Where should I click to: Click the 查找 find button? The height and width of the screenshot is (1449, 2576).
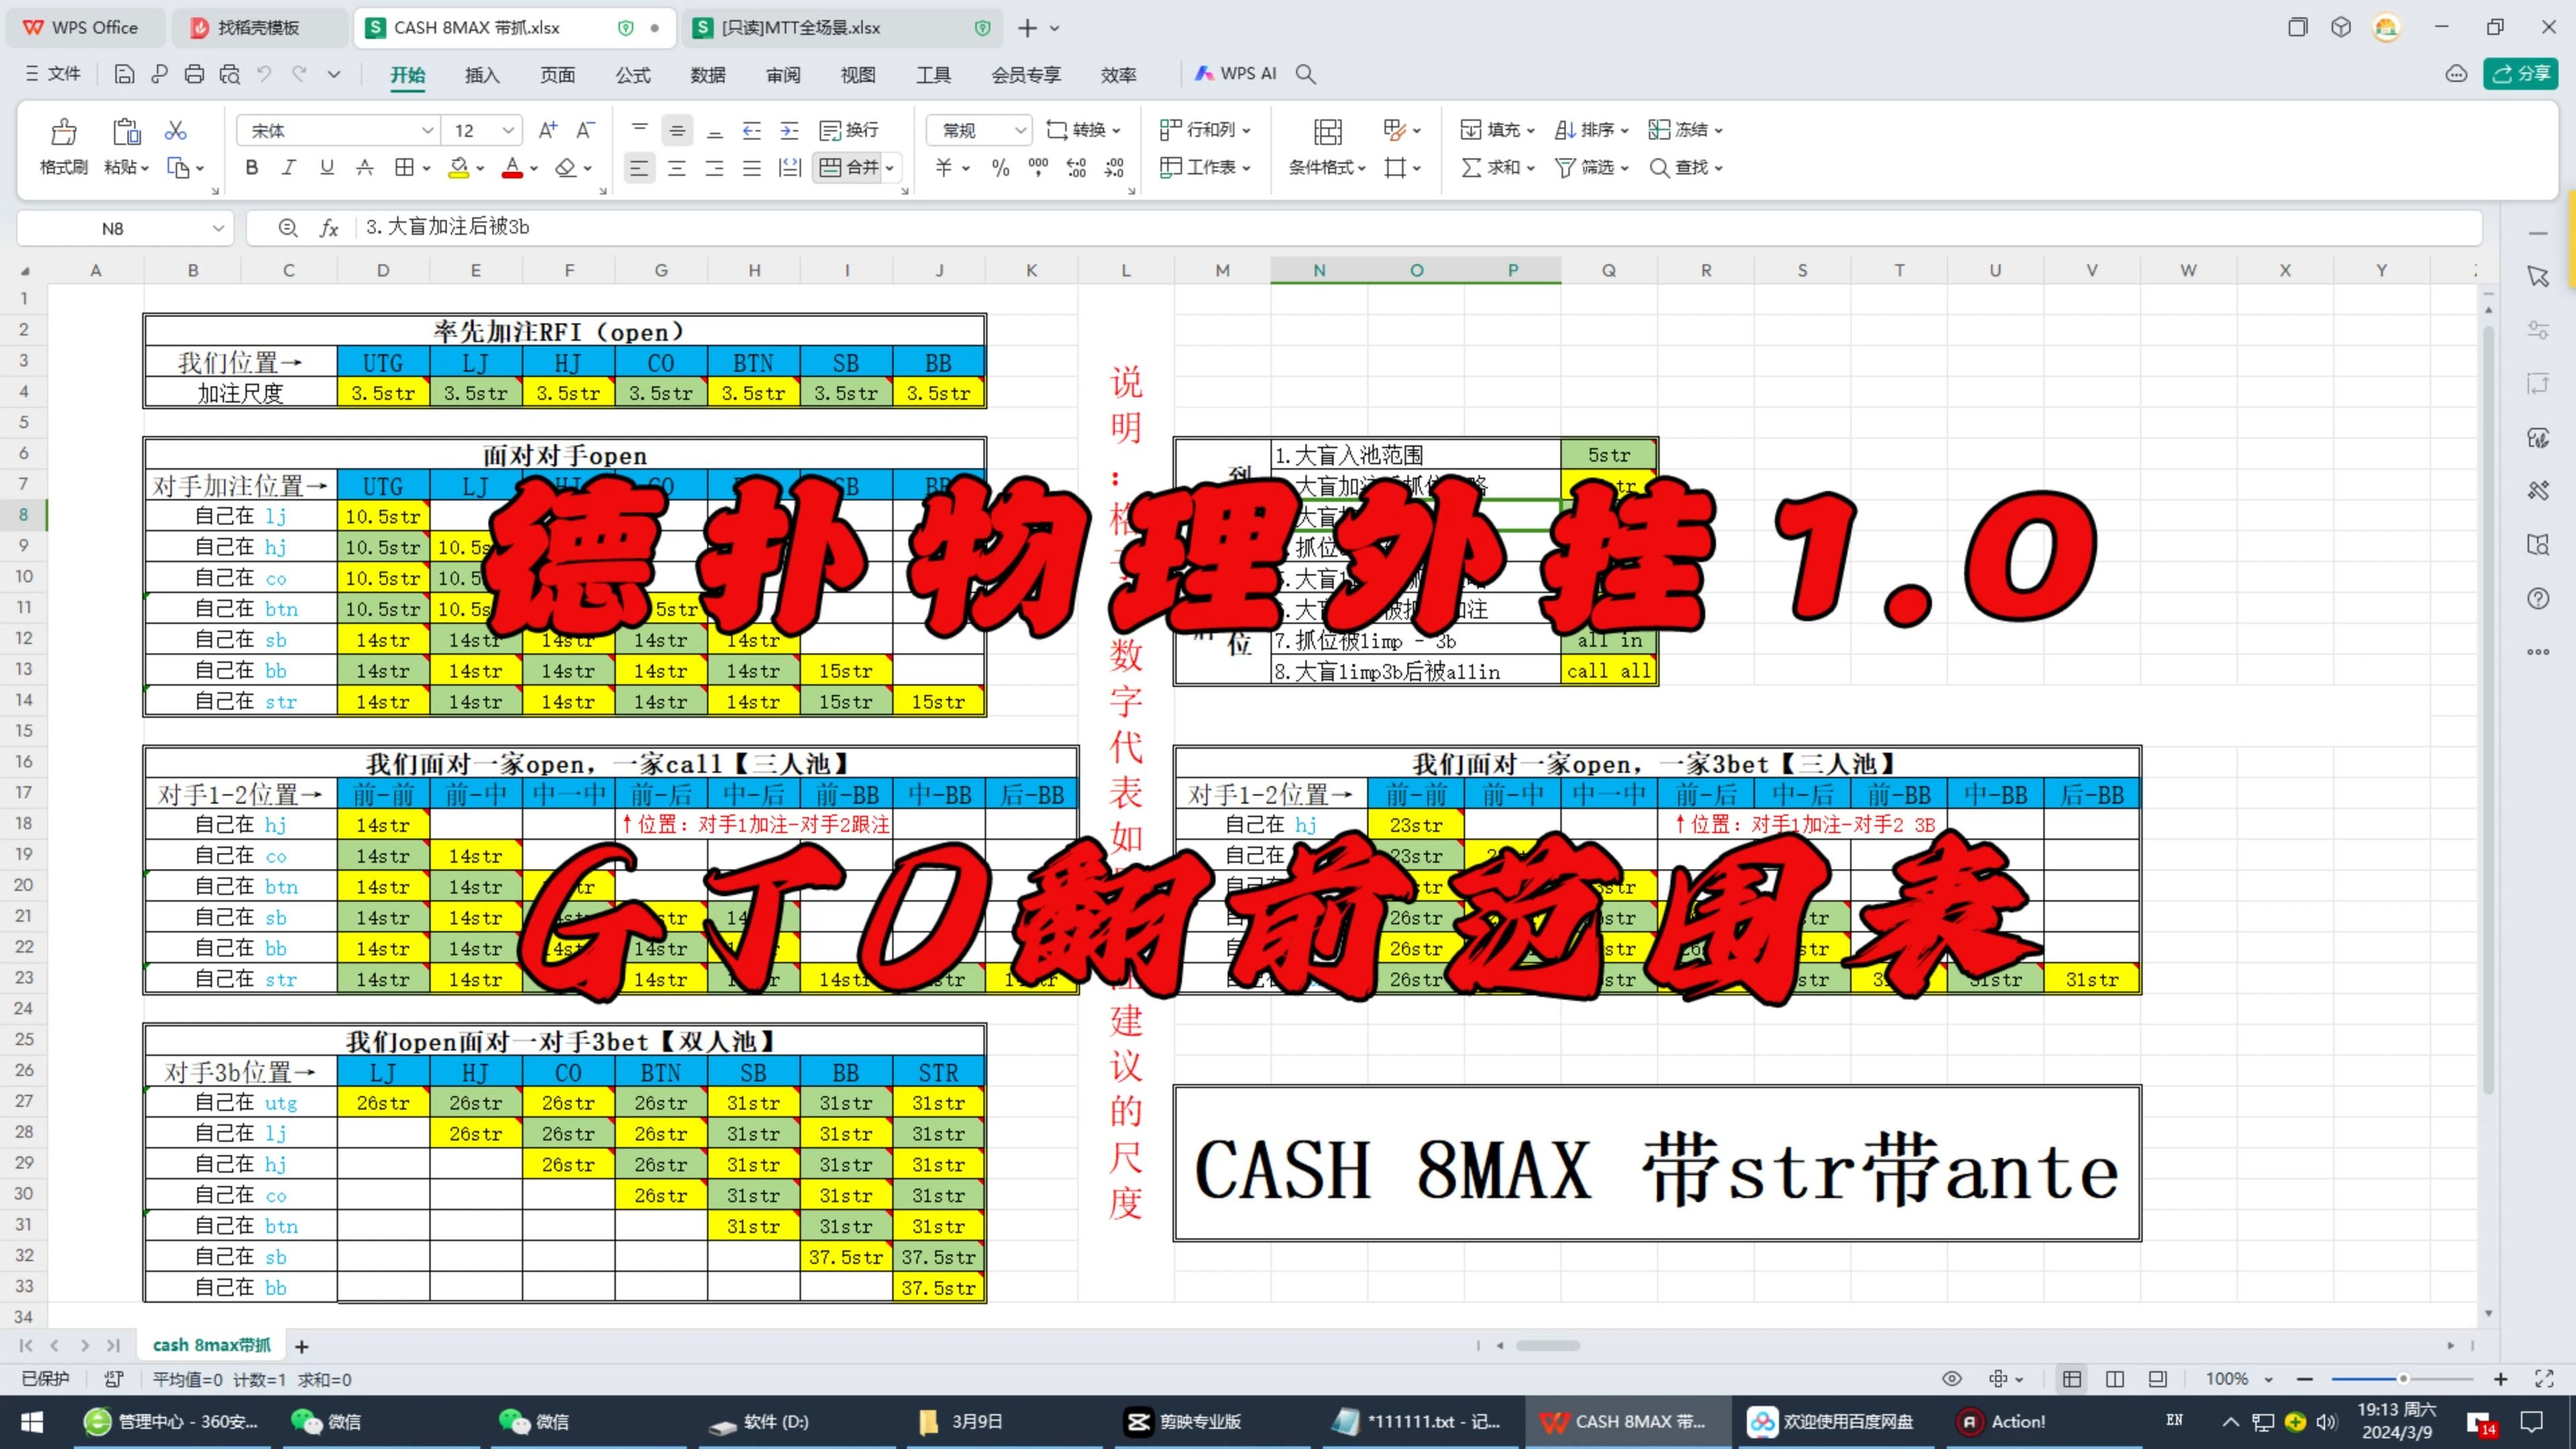point(1685,168)
